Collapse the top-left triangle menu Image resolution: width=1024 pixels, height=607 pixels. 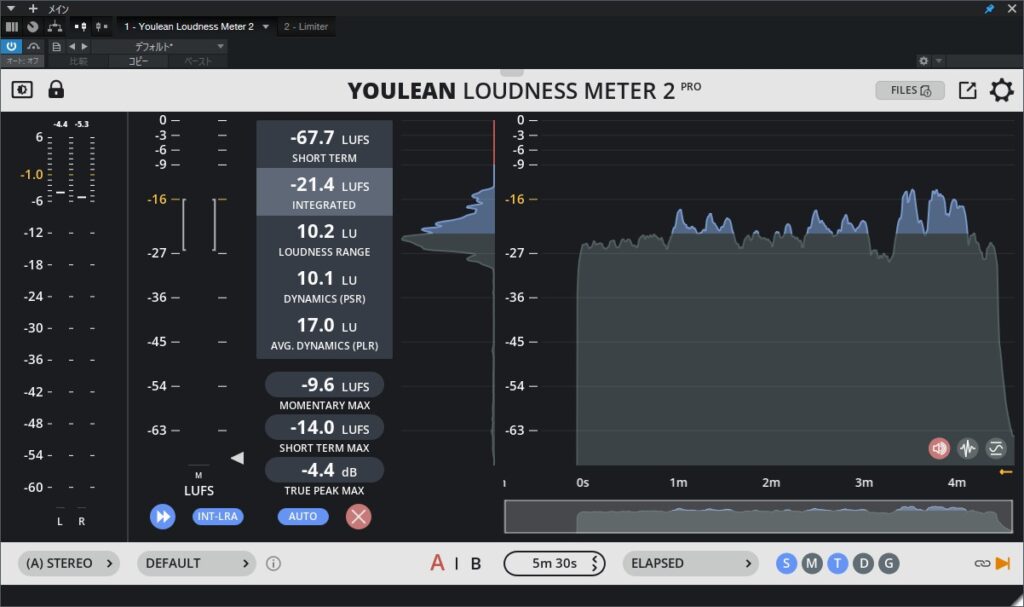click(x=10, y=8)
